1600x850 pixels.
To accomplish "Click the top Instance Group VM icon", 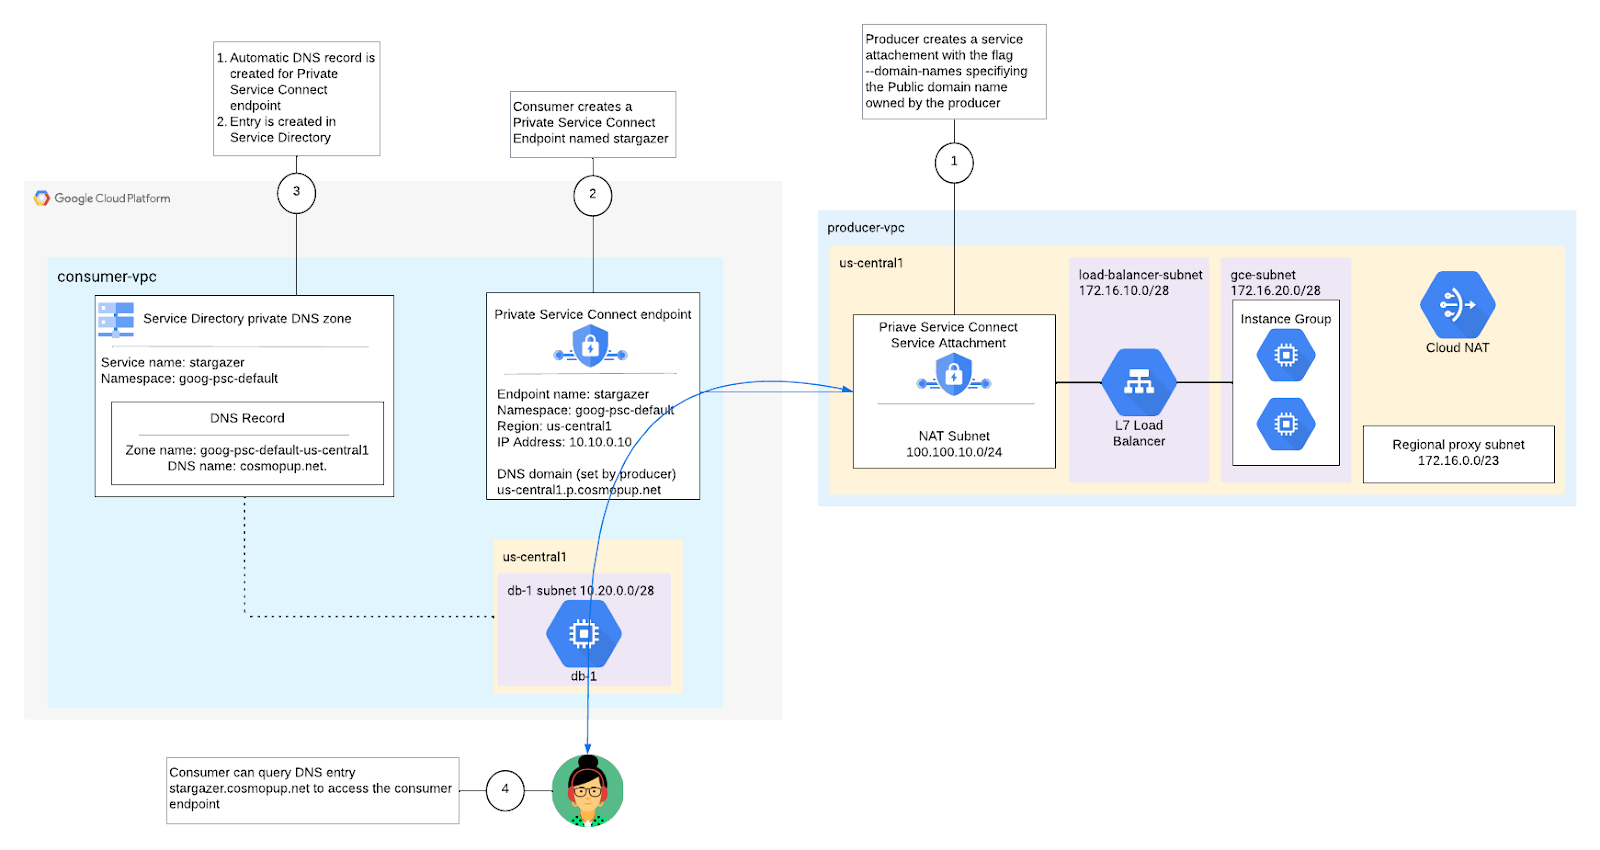I will pos(1285,355).
